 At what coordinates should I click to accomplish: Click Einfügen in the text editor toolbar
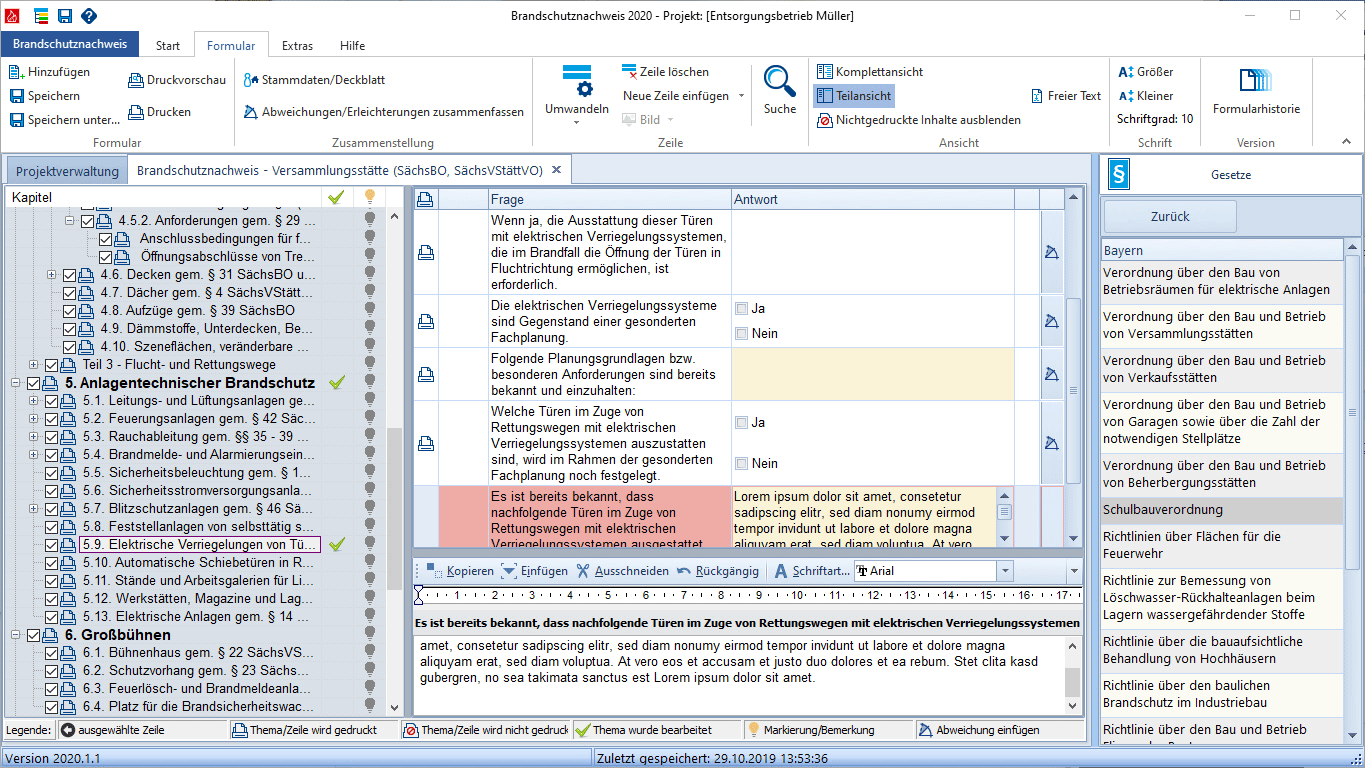535,571
